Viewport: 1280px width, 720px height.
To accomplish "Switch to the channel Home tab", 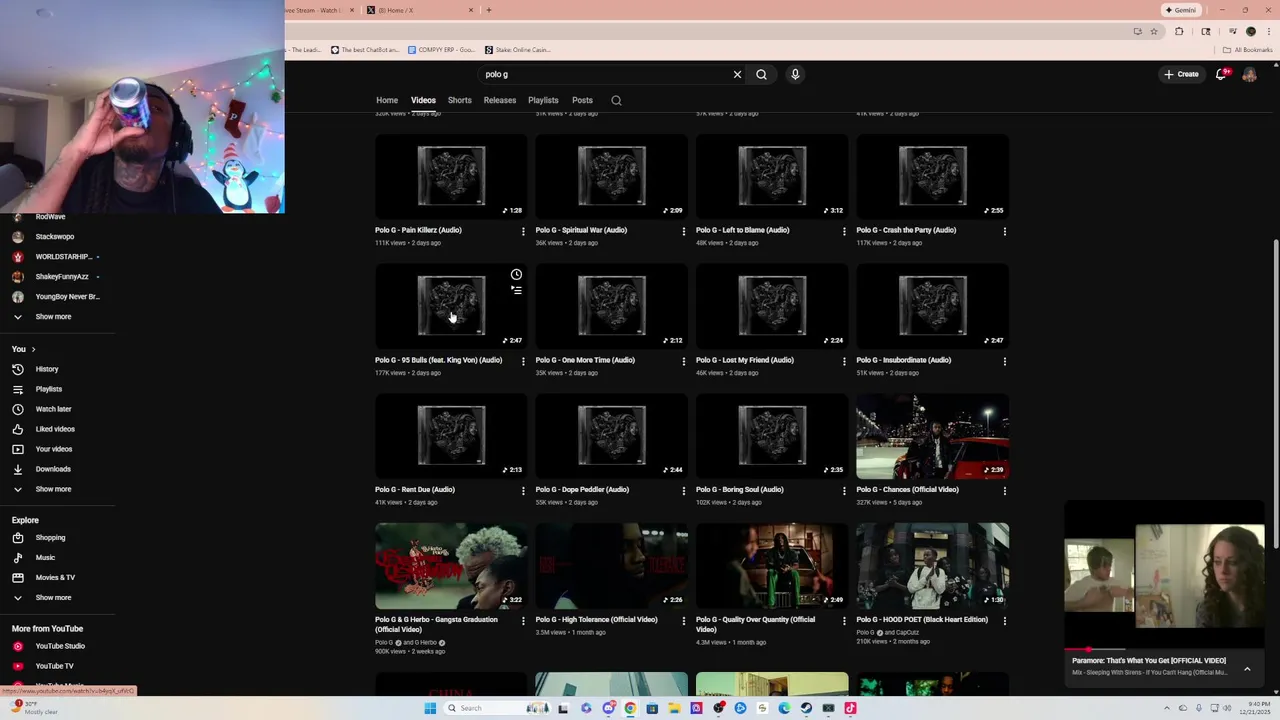I will click(387, 100).
